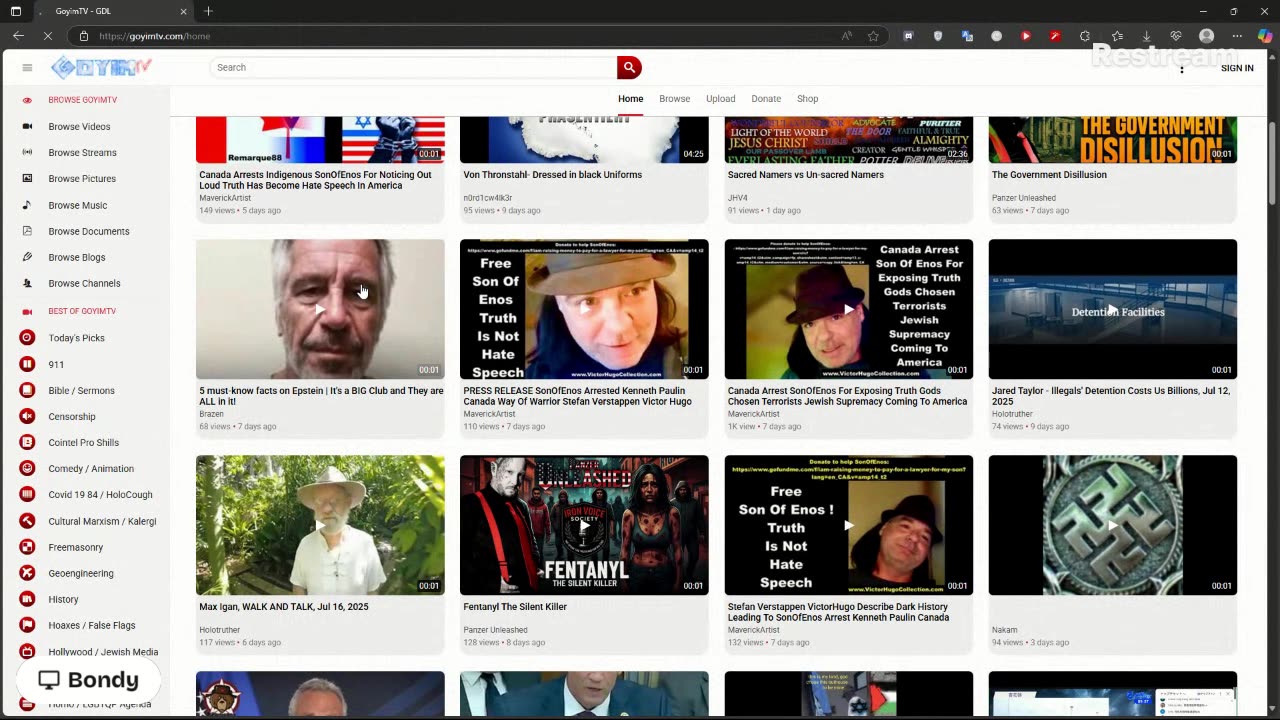Click channel name 'Brazen'

211,414
